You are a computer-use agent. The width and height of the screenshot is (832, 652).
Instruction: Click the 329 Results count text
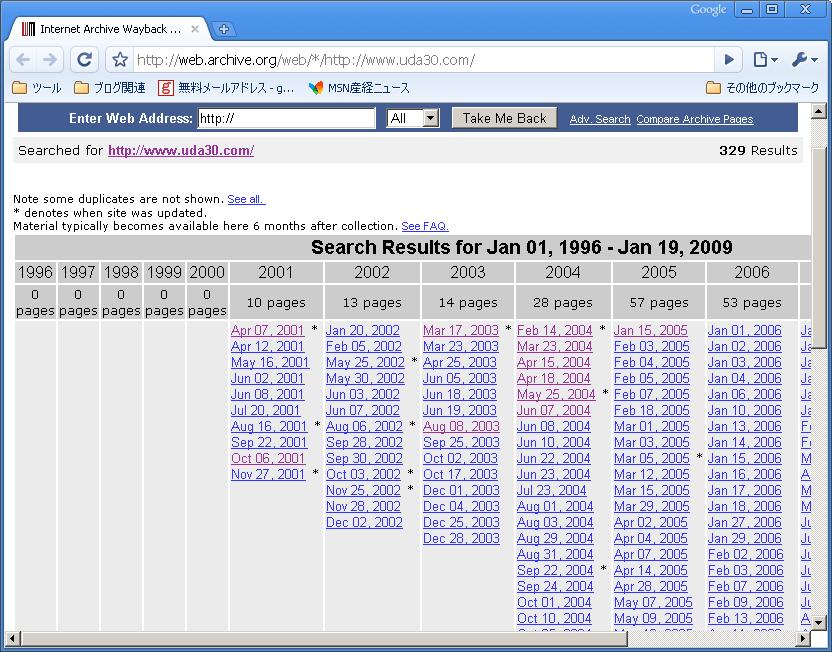(758, 151)
